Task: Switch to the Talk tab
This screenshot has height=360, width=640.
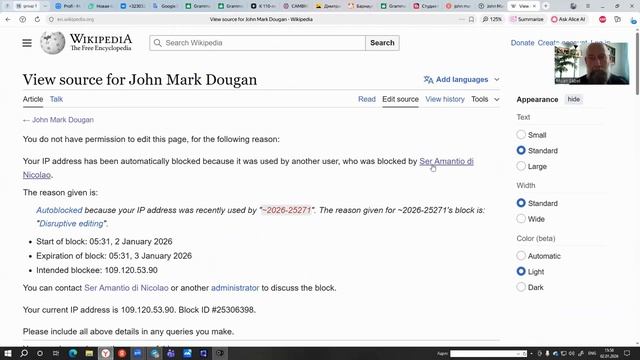Action: 56,99
